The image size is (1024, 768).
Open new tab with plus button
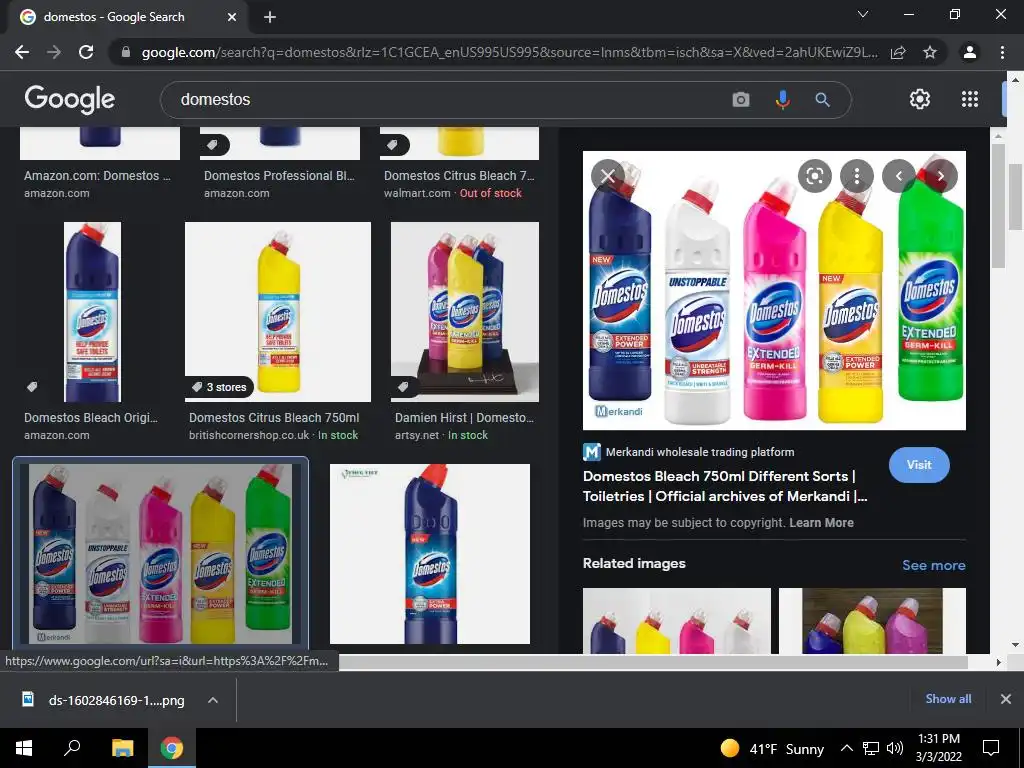click(270, 17)
